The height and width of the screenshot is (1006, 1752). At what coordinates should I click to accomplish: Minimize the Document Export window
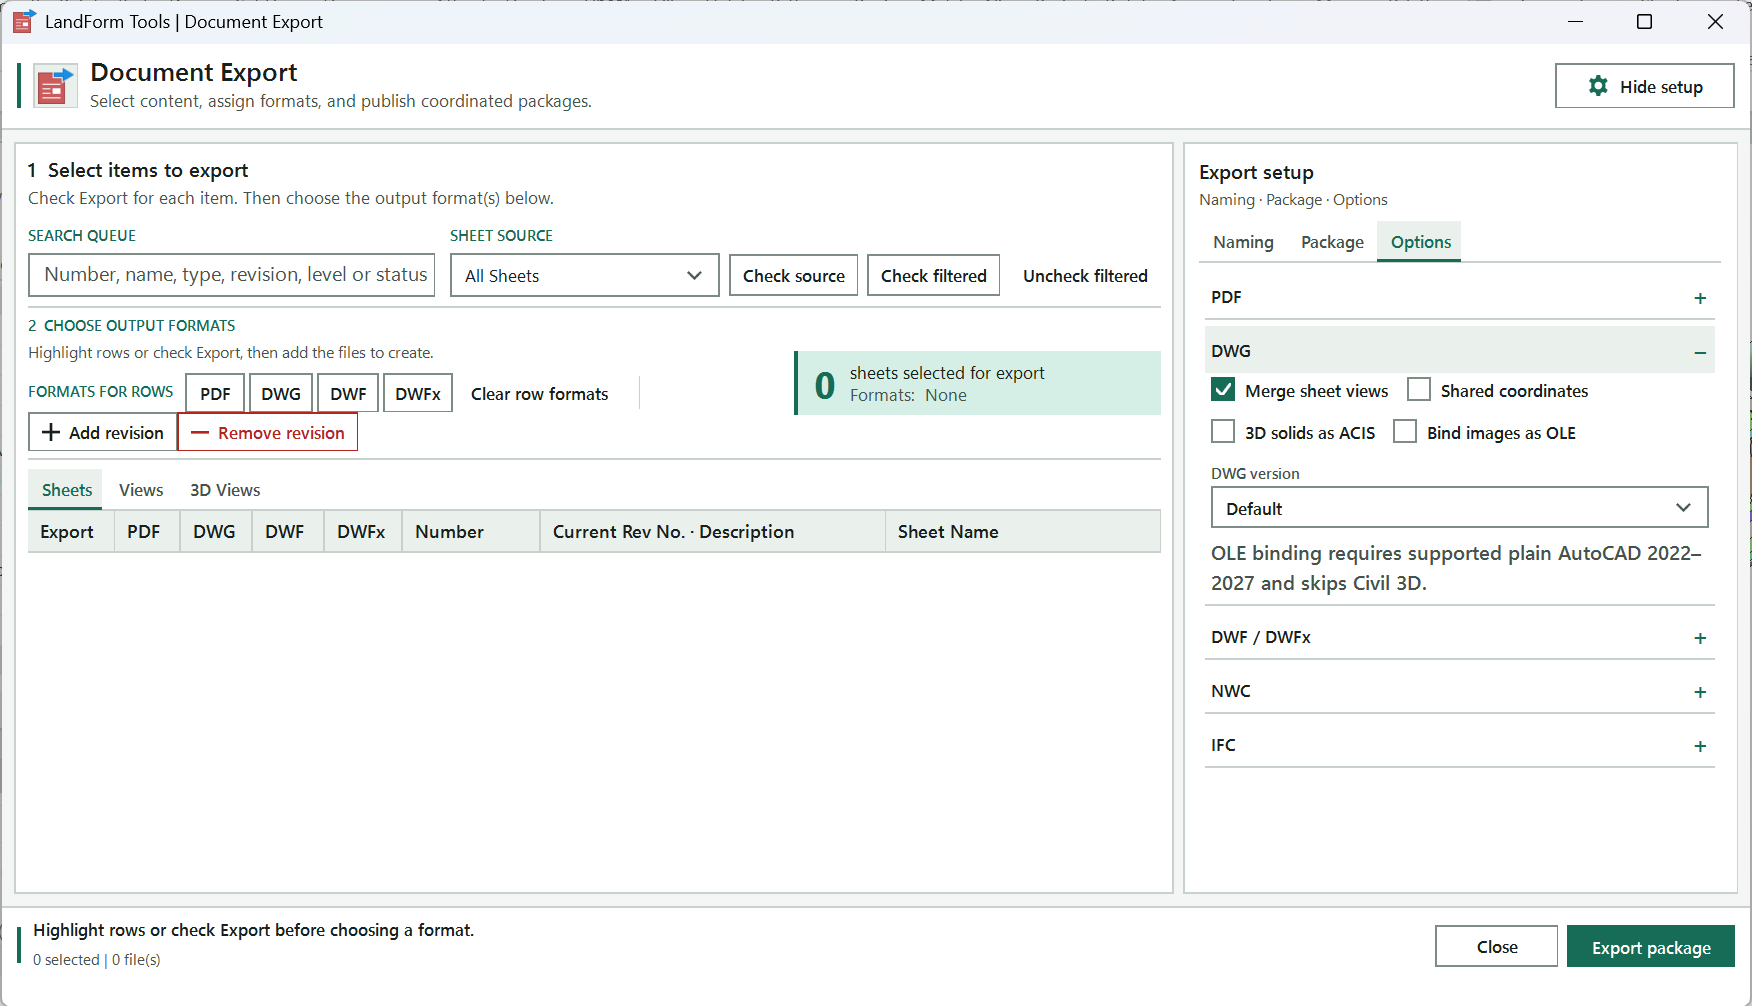pyautogui.click(x=1575, y=21)
